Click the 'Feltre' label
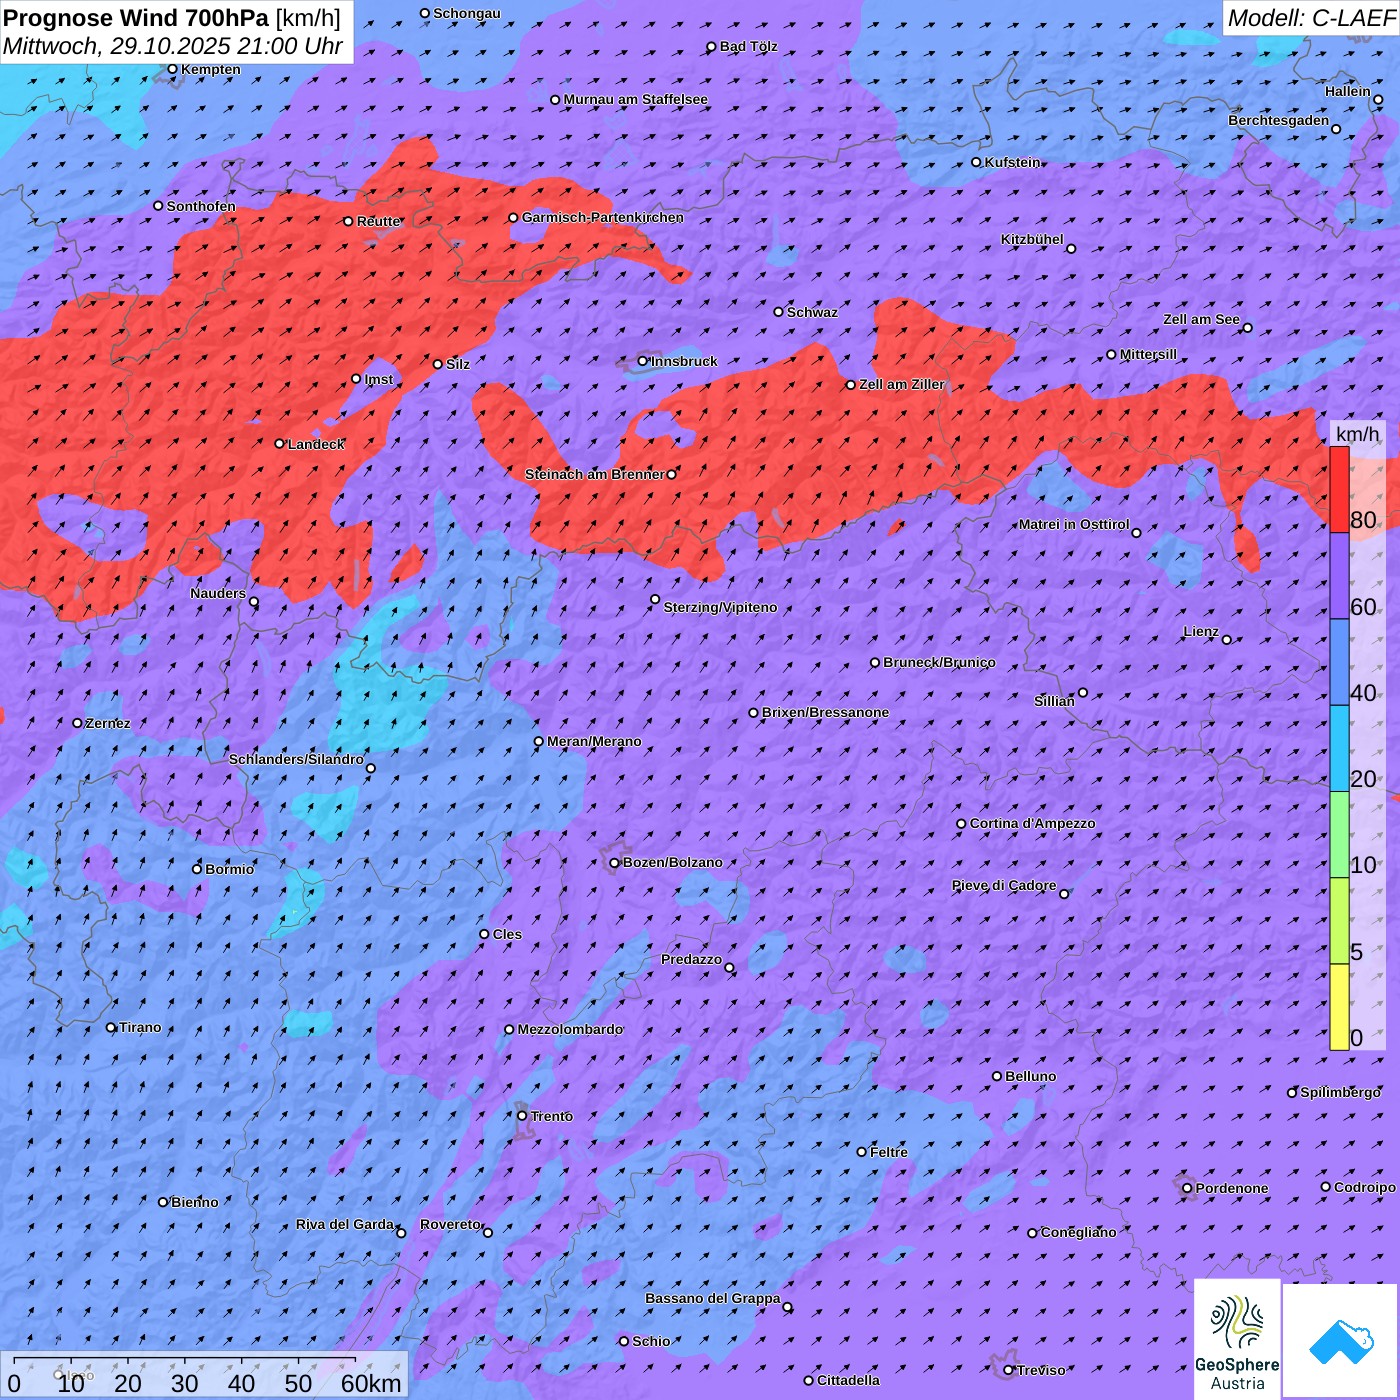The image size is (1400, 1400). point(889,1152)
